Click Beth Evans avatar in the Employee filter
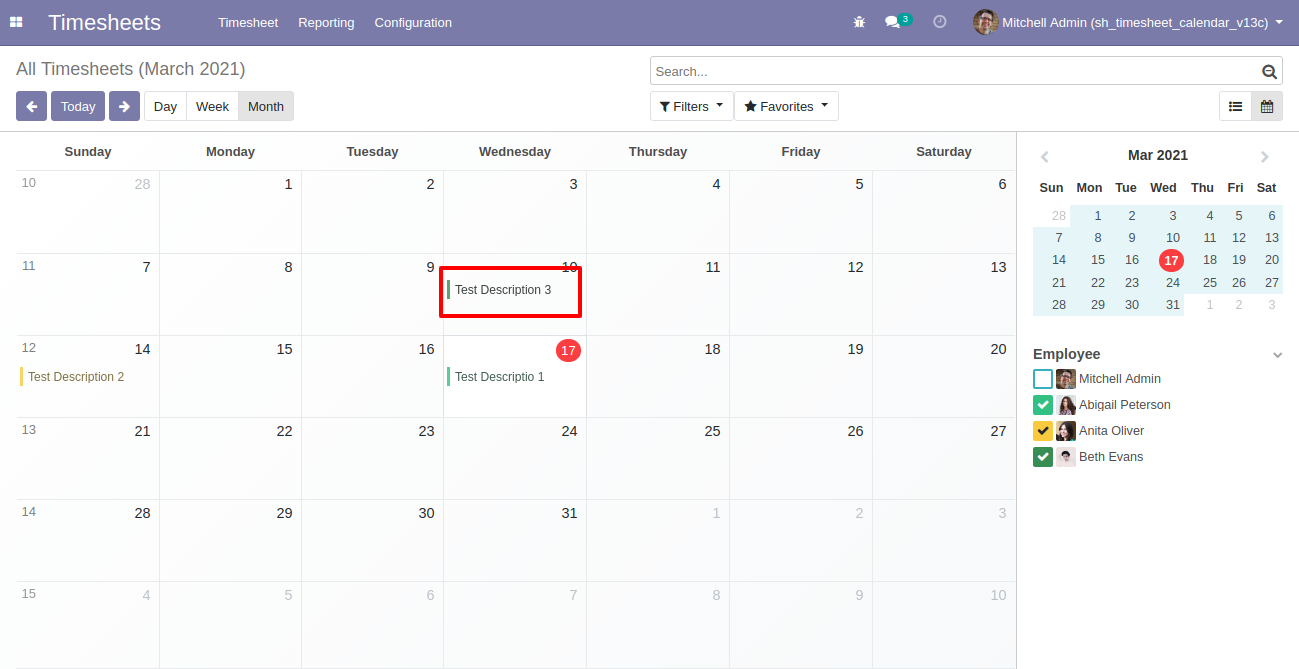The height and width of the screenshot is (669, 1299). (x=1066, y=457)
